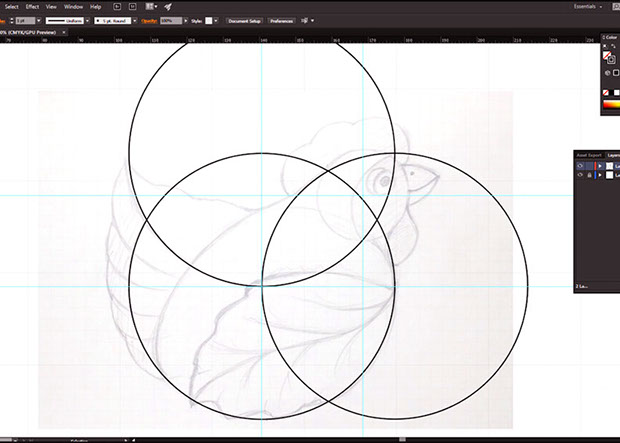Click the Document Setup button

coord(244,20)
